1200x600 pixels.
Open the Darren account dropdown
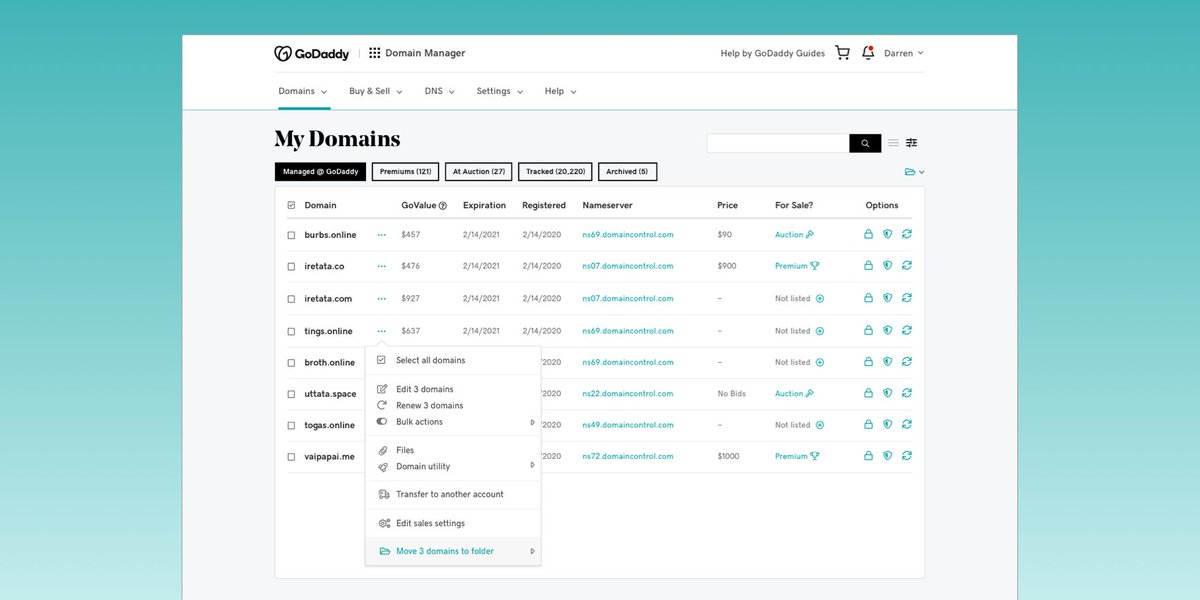[904, 53]
